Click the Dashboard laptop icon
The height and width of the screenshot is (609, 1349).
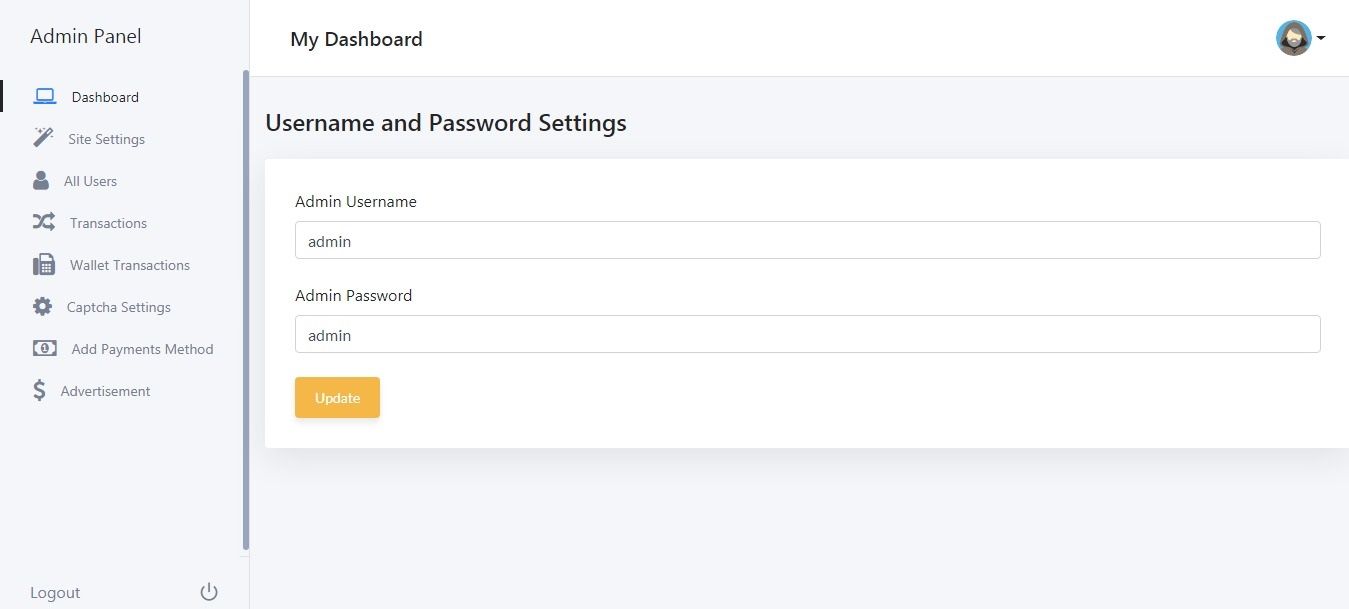[44, 97]
